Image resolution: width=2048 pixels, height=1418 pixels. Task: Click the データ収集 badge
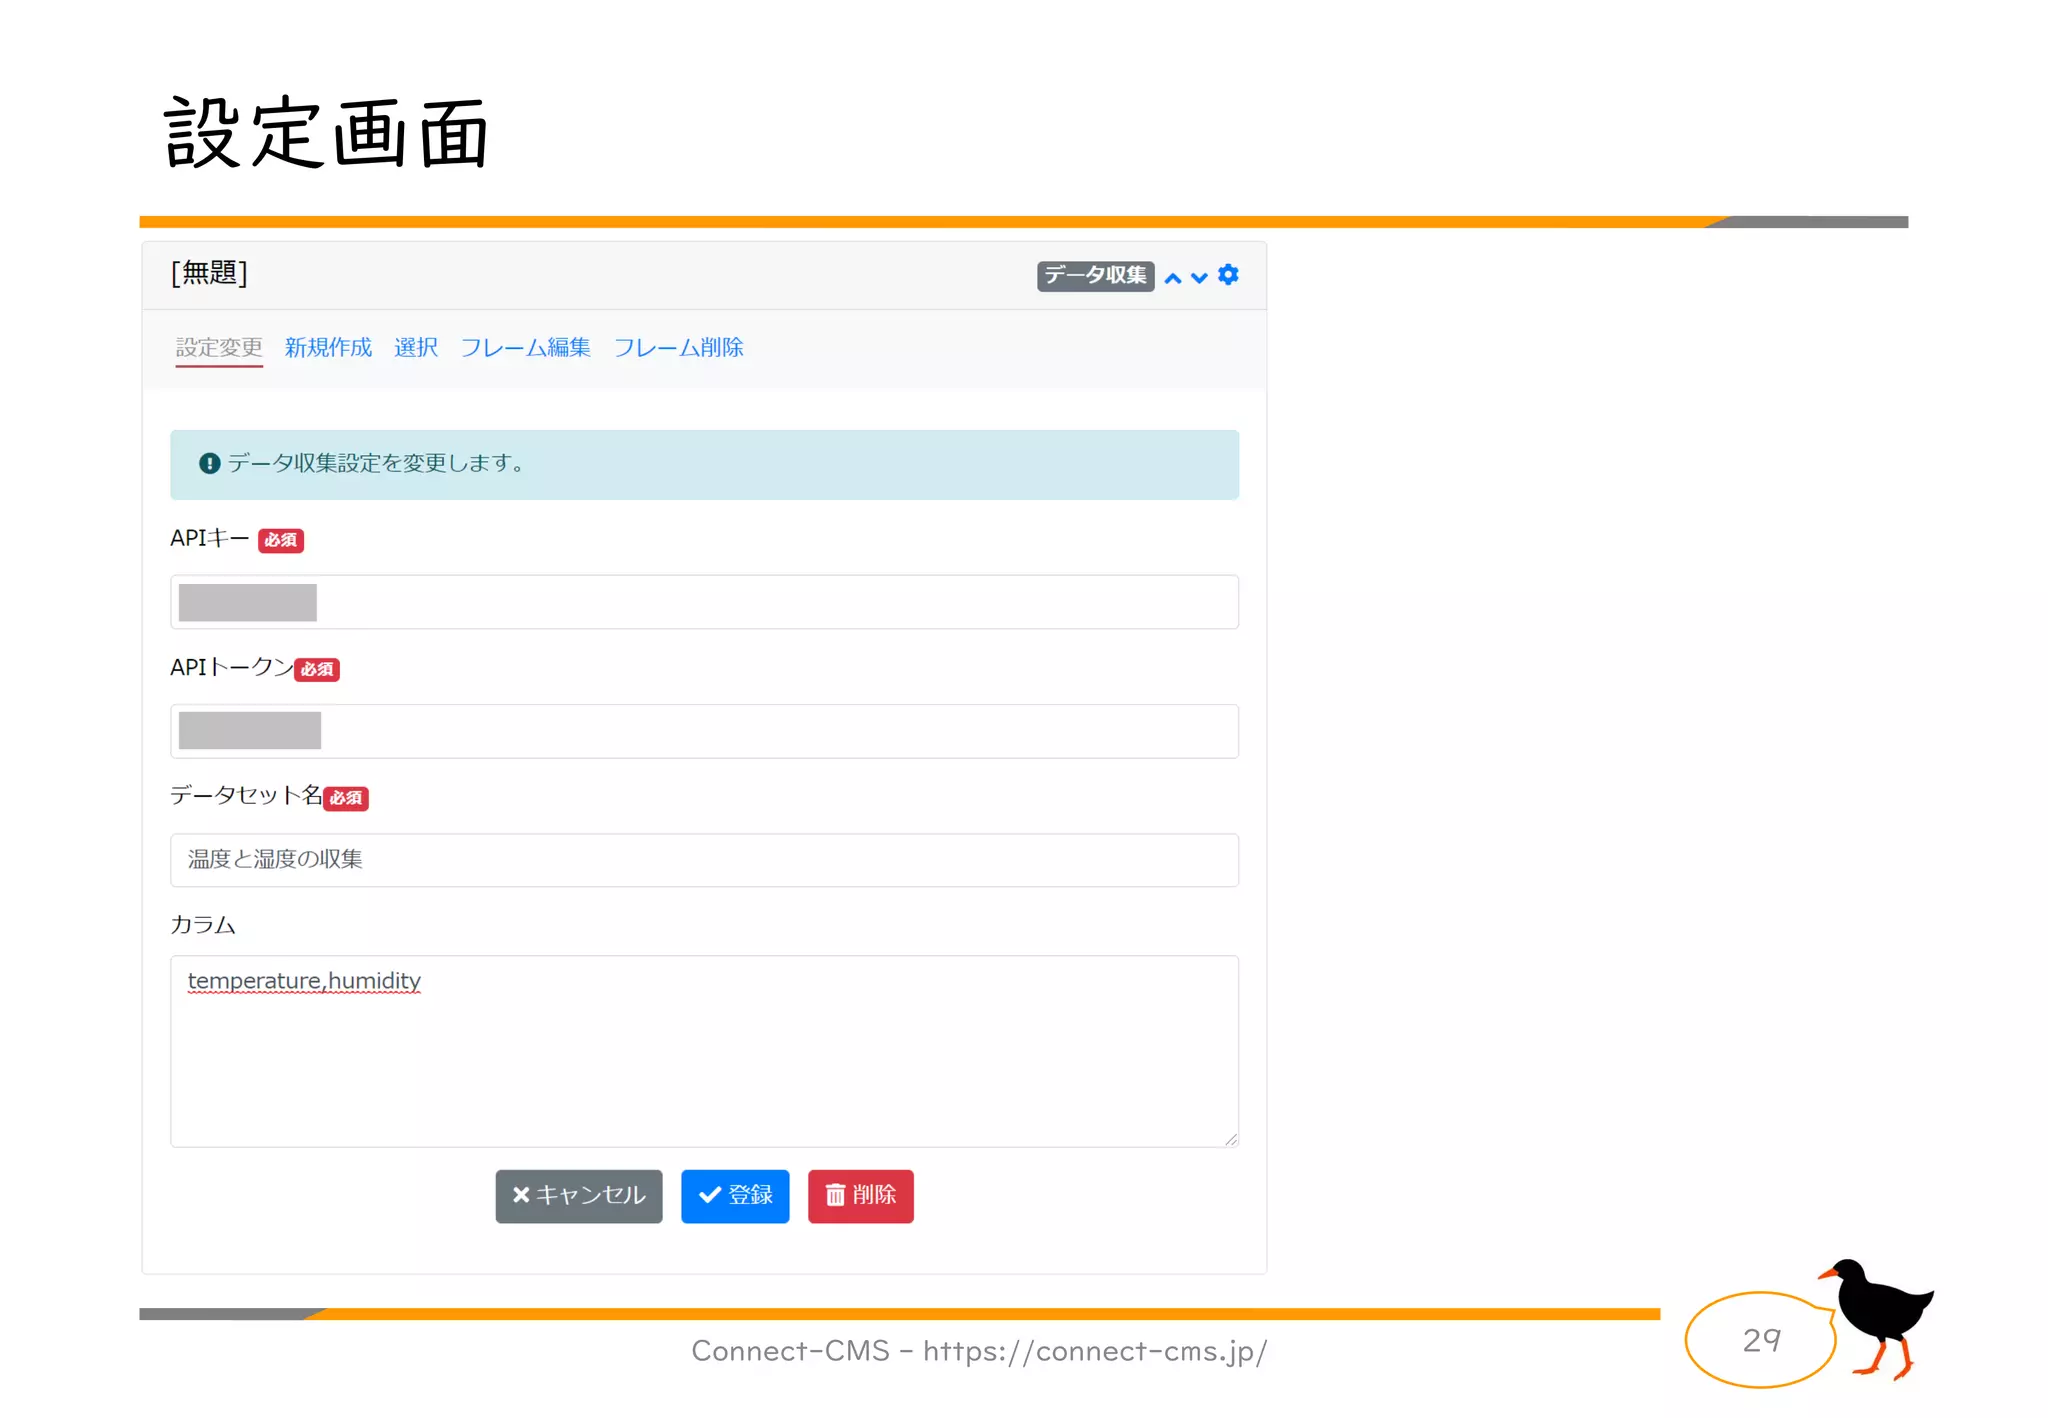[x=1095, y=276]
